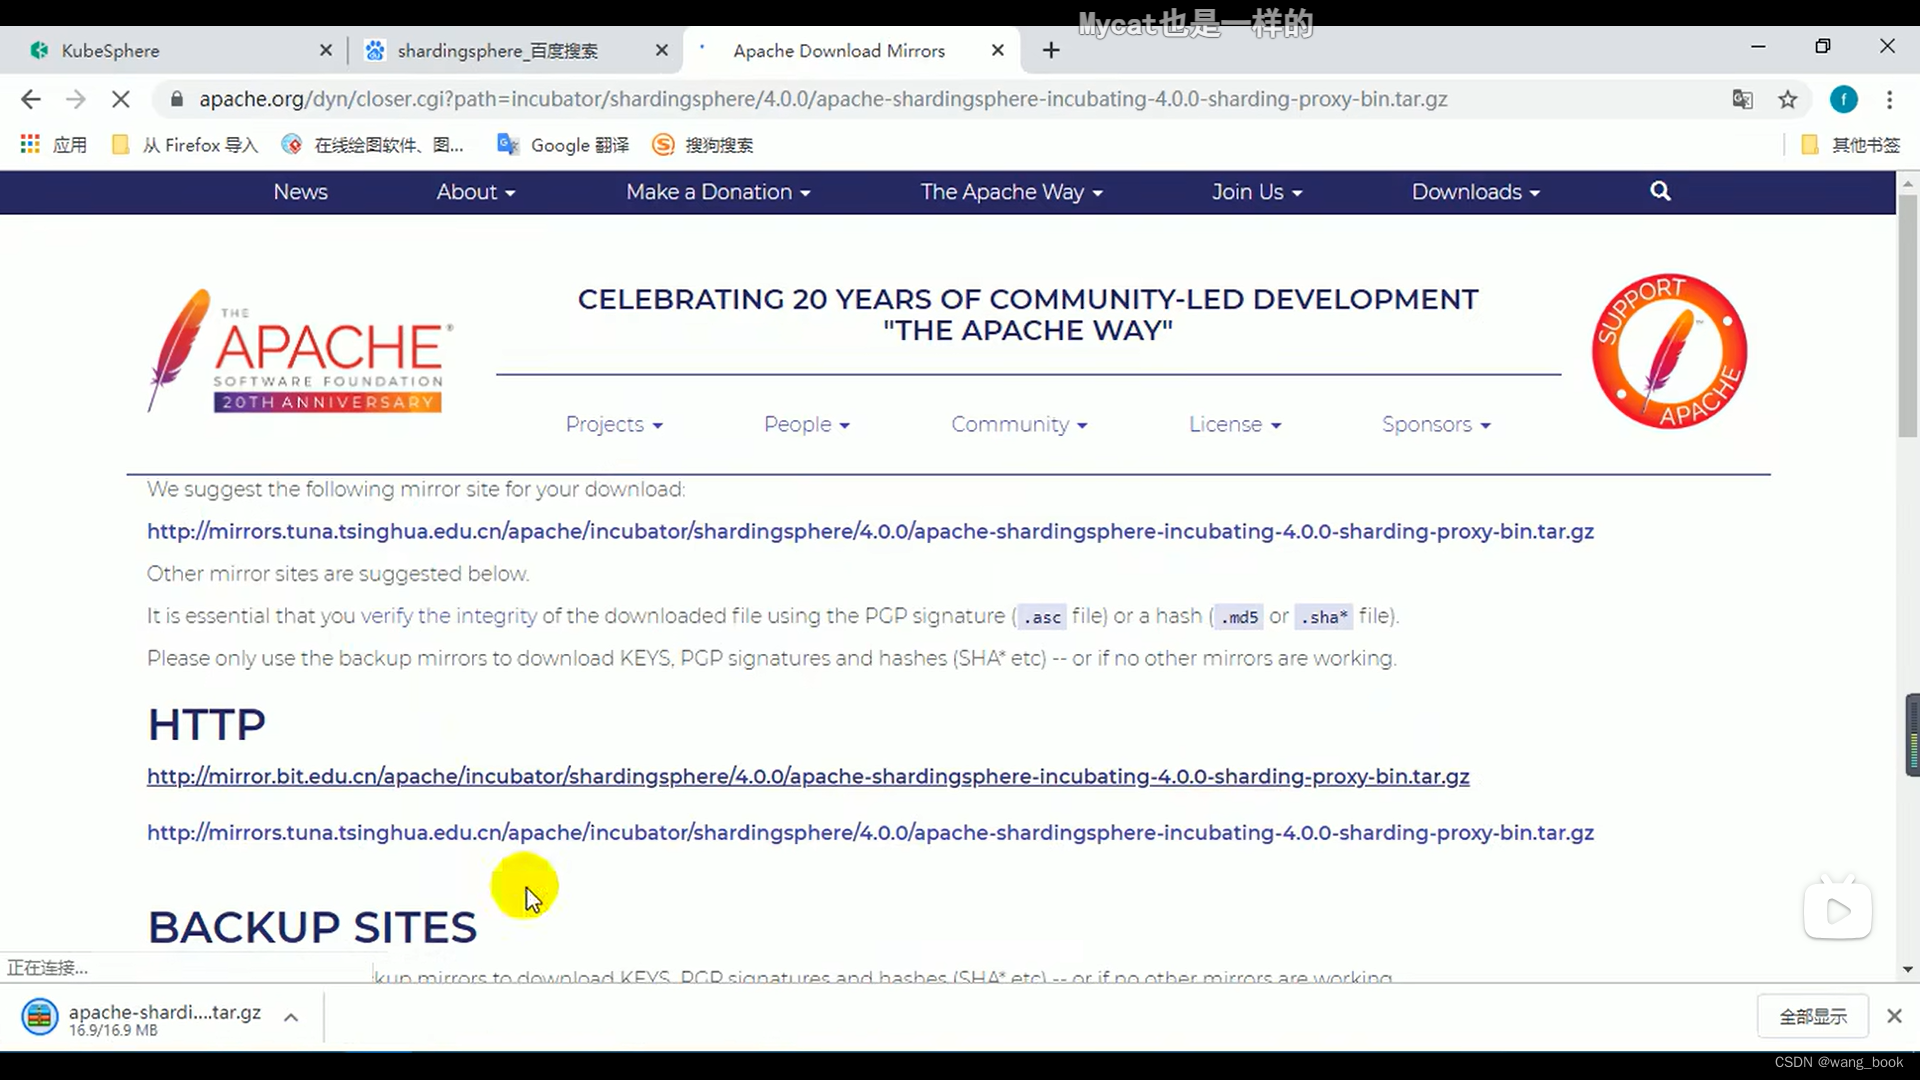This screenshot has width=1920, height=1080.
Task: Open the apps grid shortcut in bookmarks bar
Action: pos(53,145)
